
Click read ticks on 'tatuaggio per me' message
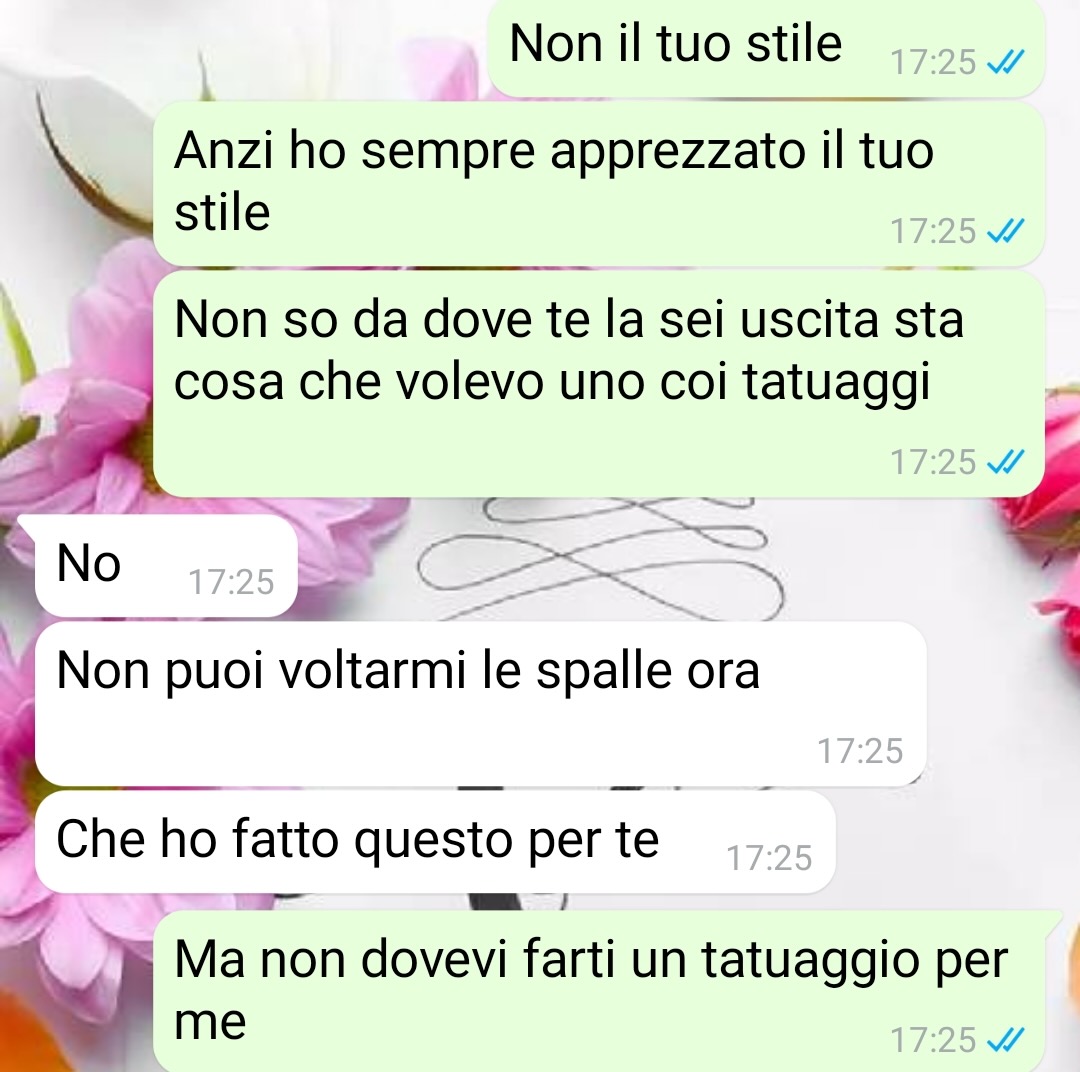1006,1040
